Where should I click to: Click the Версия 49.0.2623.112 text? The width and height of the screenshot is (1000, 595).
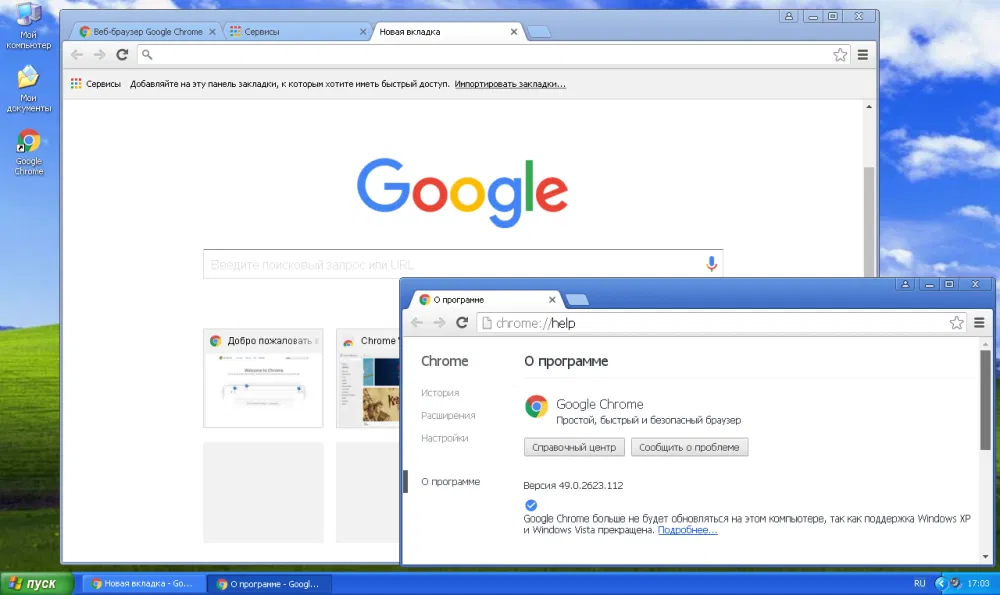[573, 485]
